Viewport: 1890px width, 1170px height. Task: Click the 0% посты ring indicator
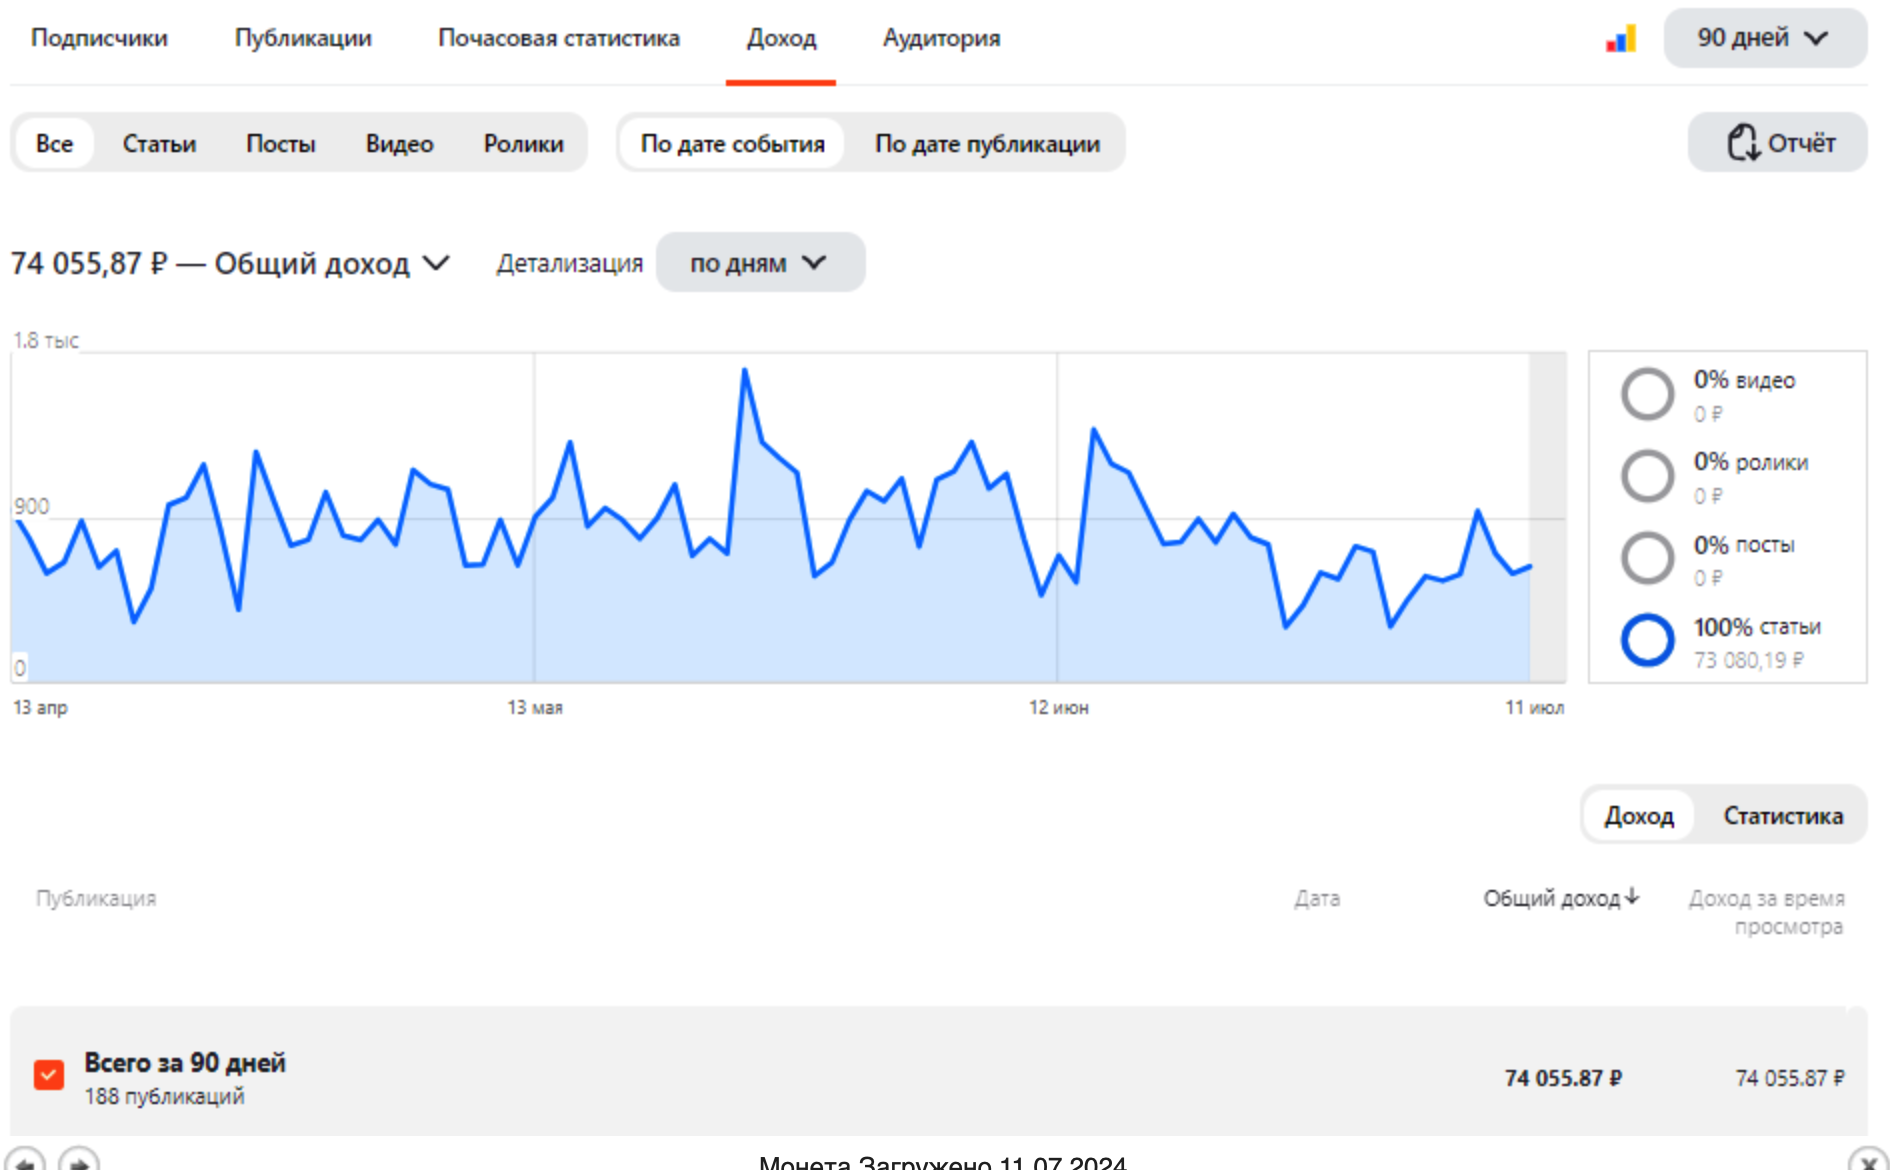(1647, 558)
